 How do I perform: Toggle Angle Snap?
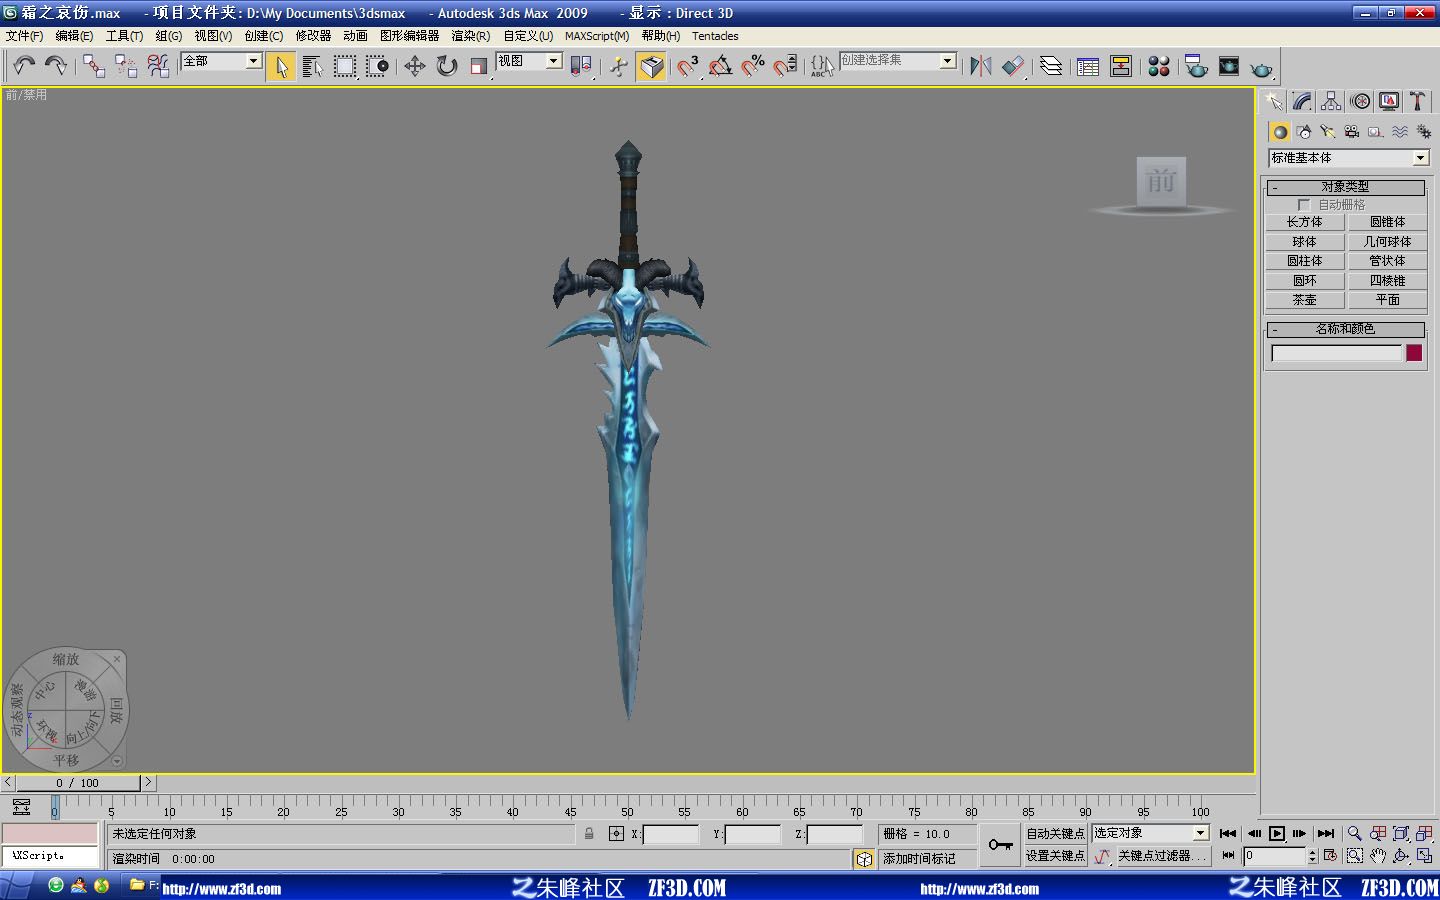(x=720, y=66)
